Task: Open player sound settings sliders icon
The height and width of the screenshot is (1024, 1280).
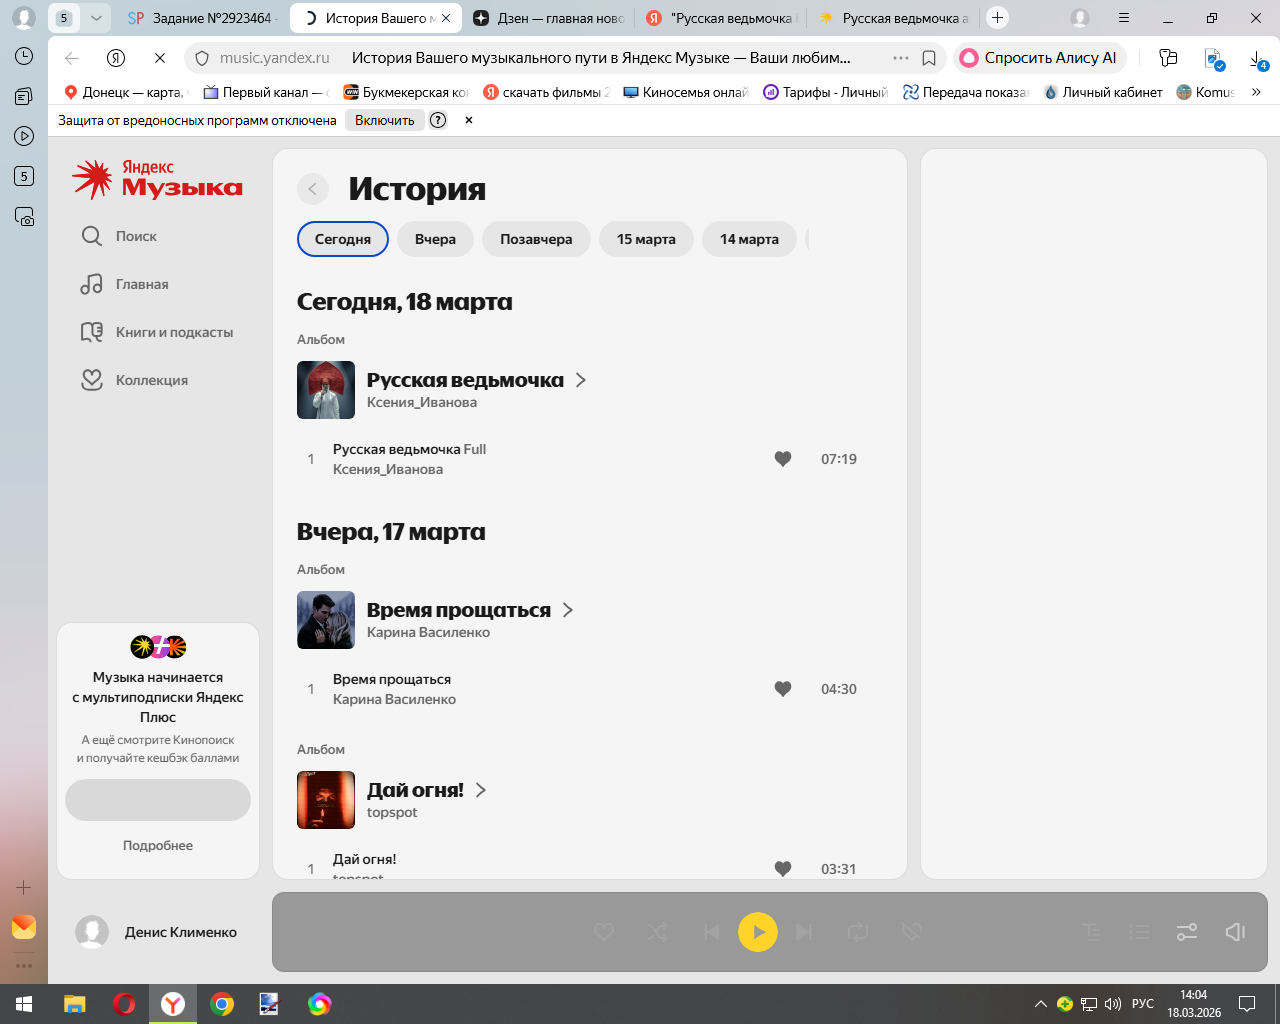Action: click(x=1187, y=932)
